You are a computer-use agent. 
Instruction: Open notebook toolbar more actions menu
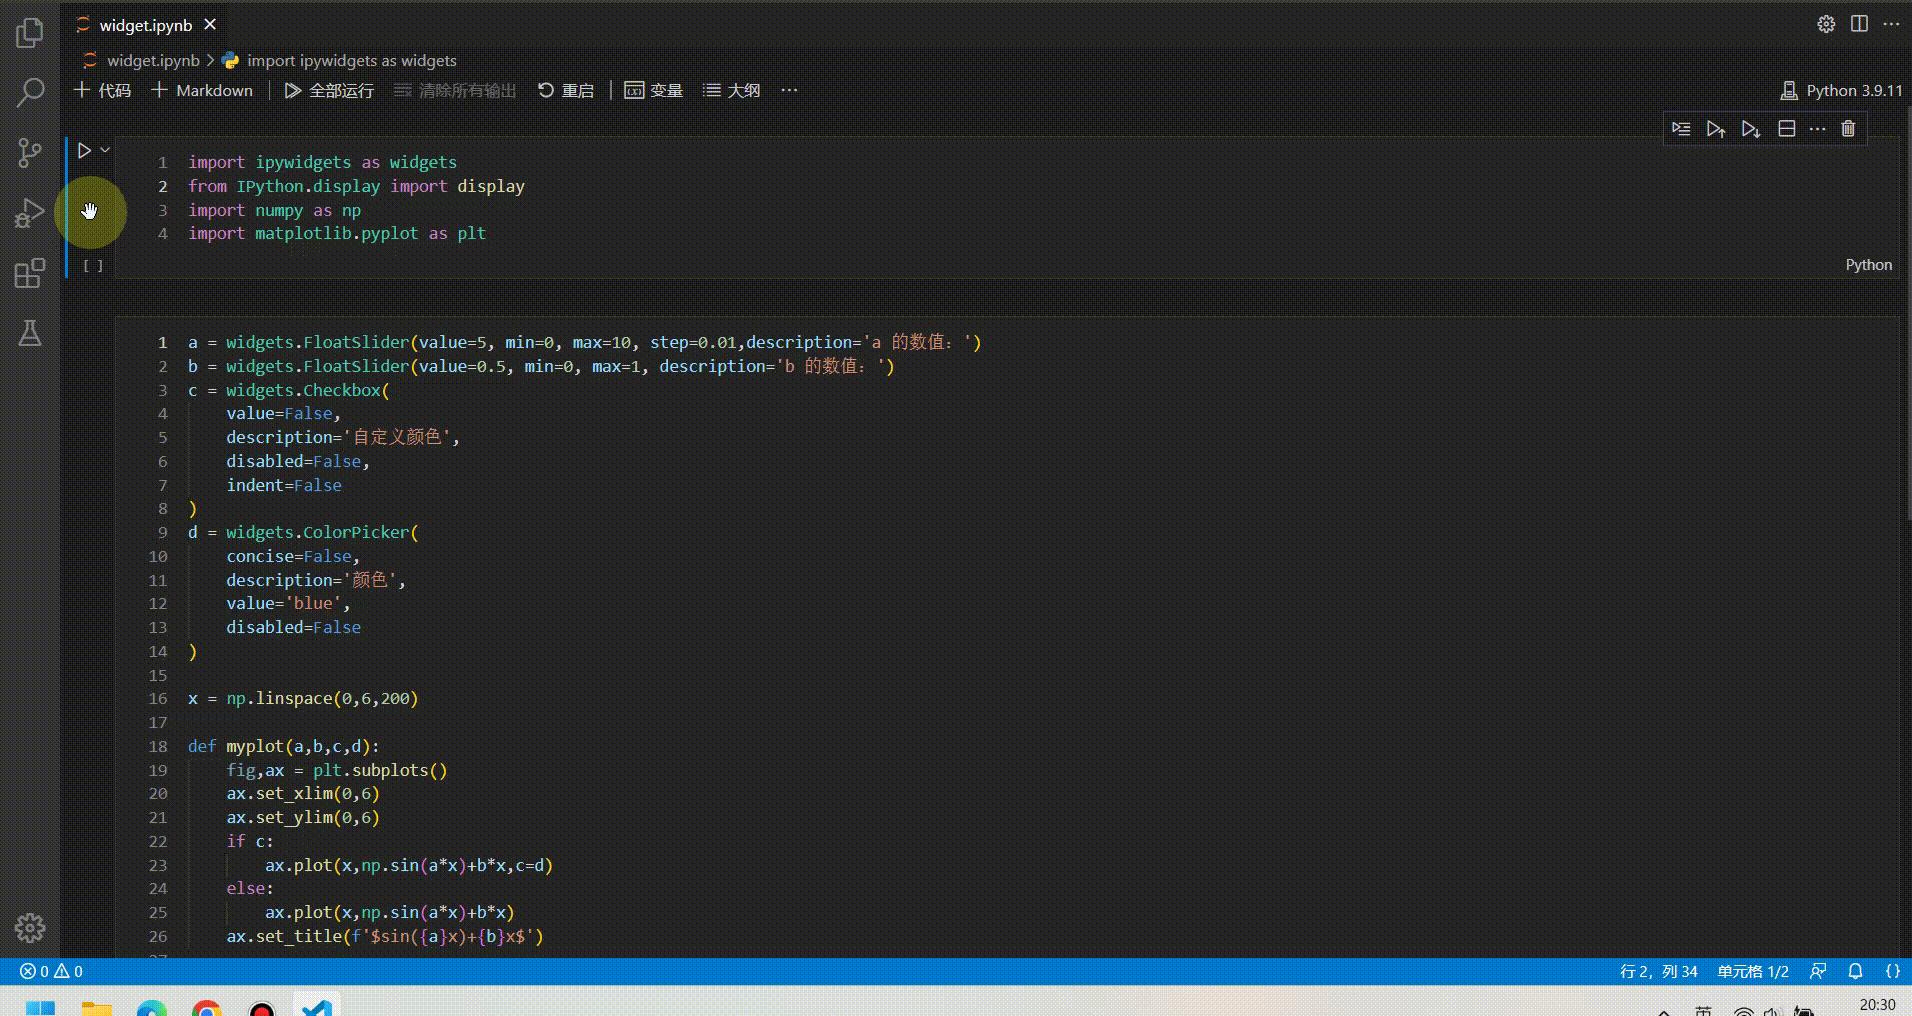789,90
